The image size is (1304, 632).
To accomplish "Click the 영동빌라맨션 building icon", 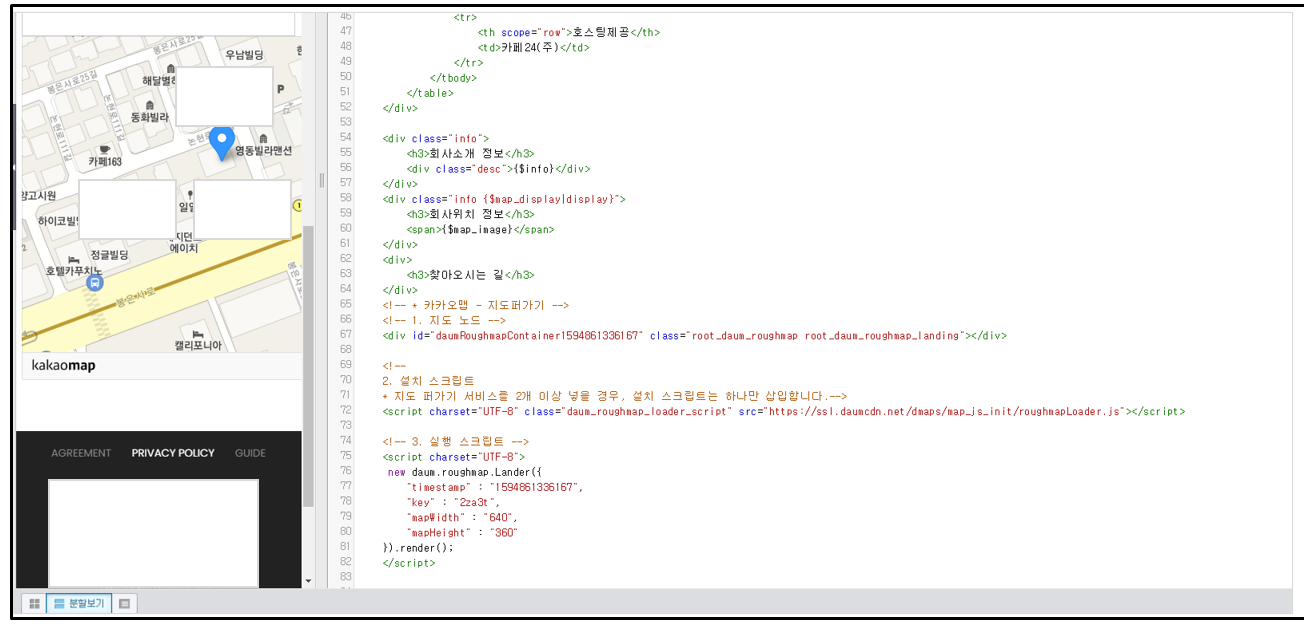I will coord(263,138).
